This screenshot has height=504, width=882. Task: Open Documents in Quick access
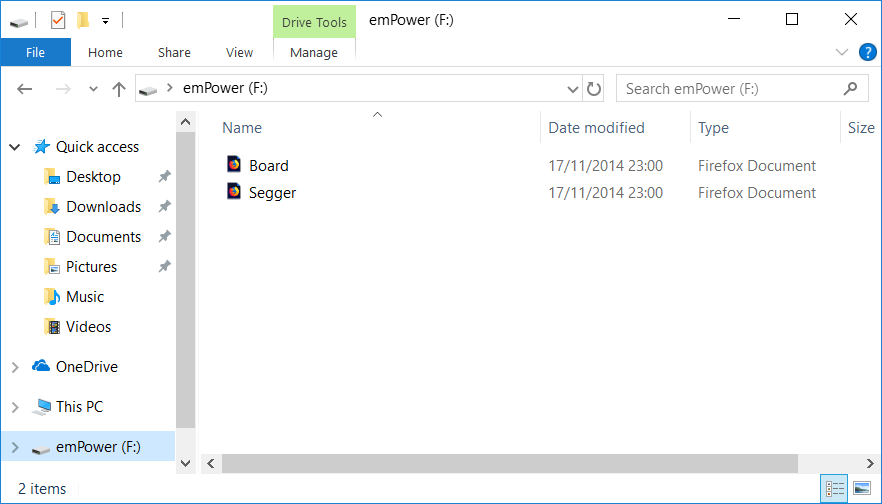(x=104, y=237)
